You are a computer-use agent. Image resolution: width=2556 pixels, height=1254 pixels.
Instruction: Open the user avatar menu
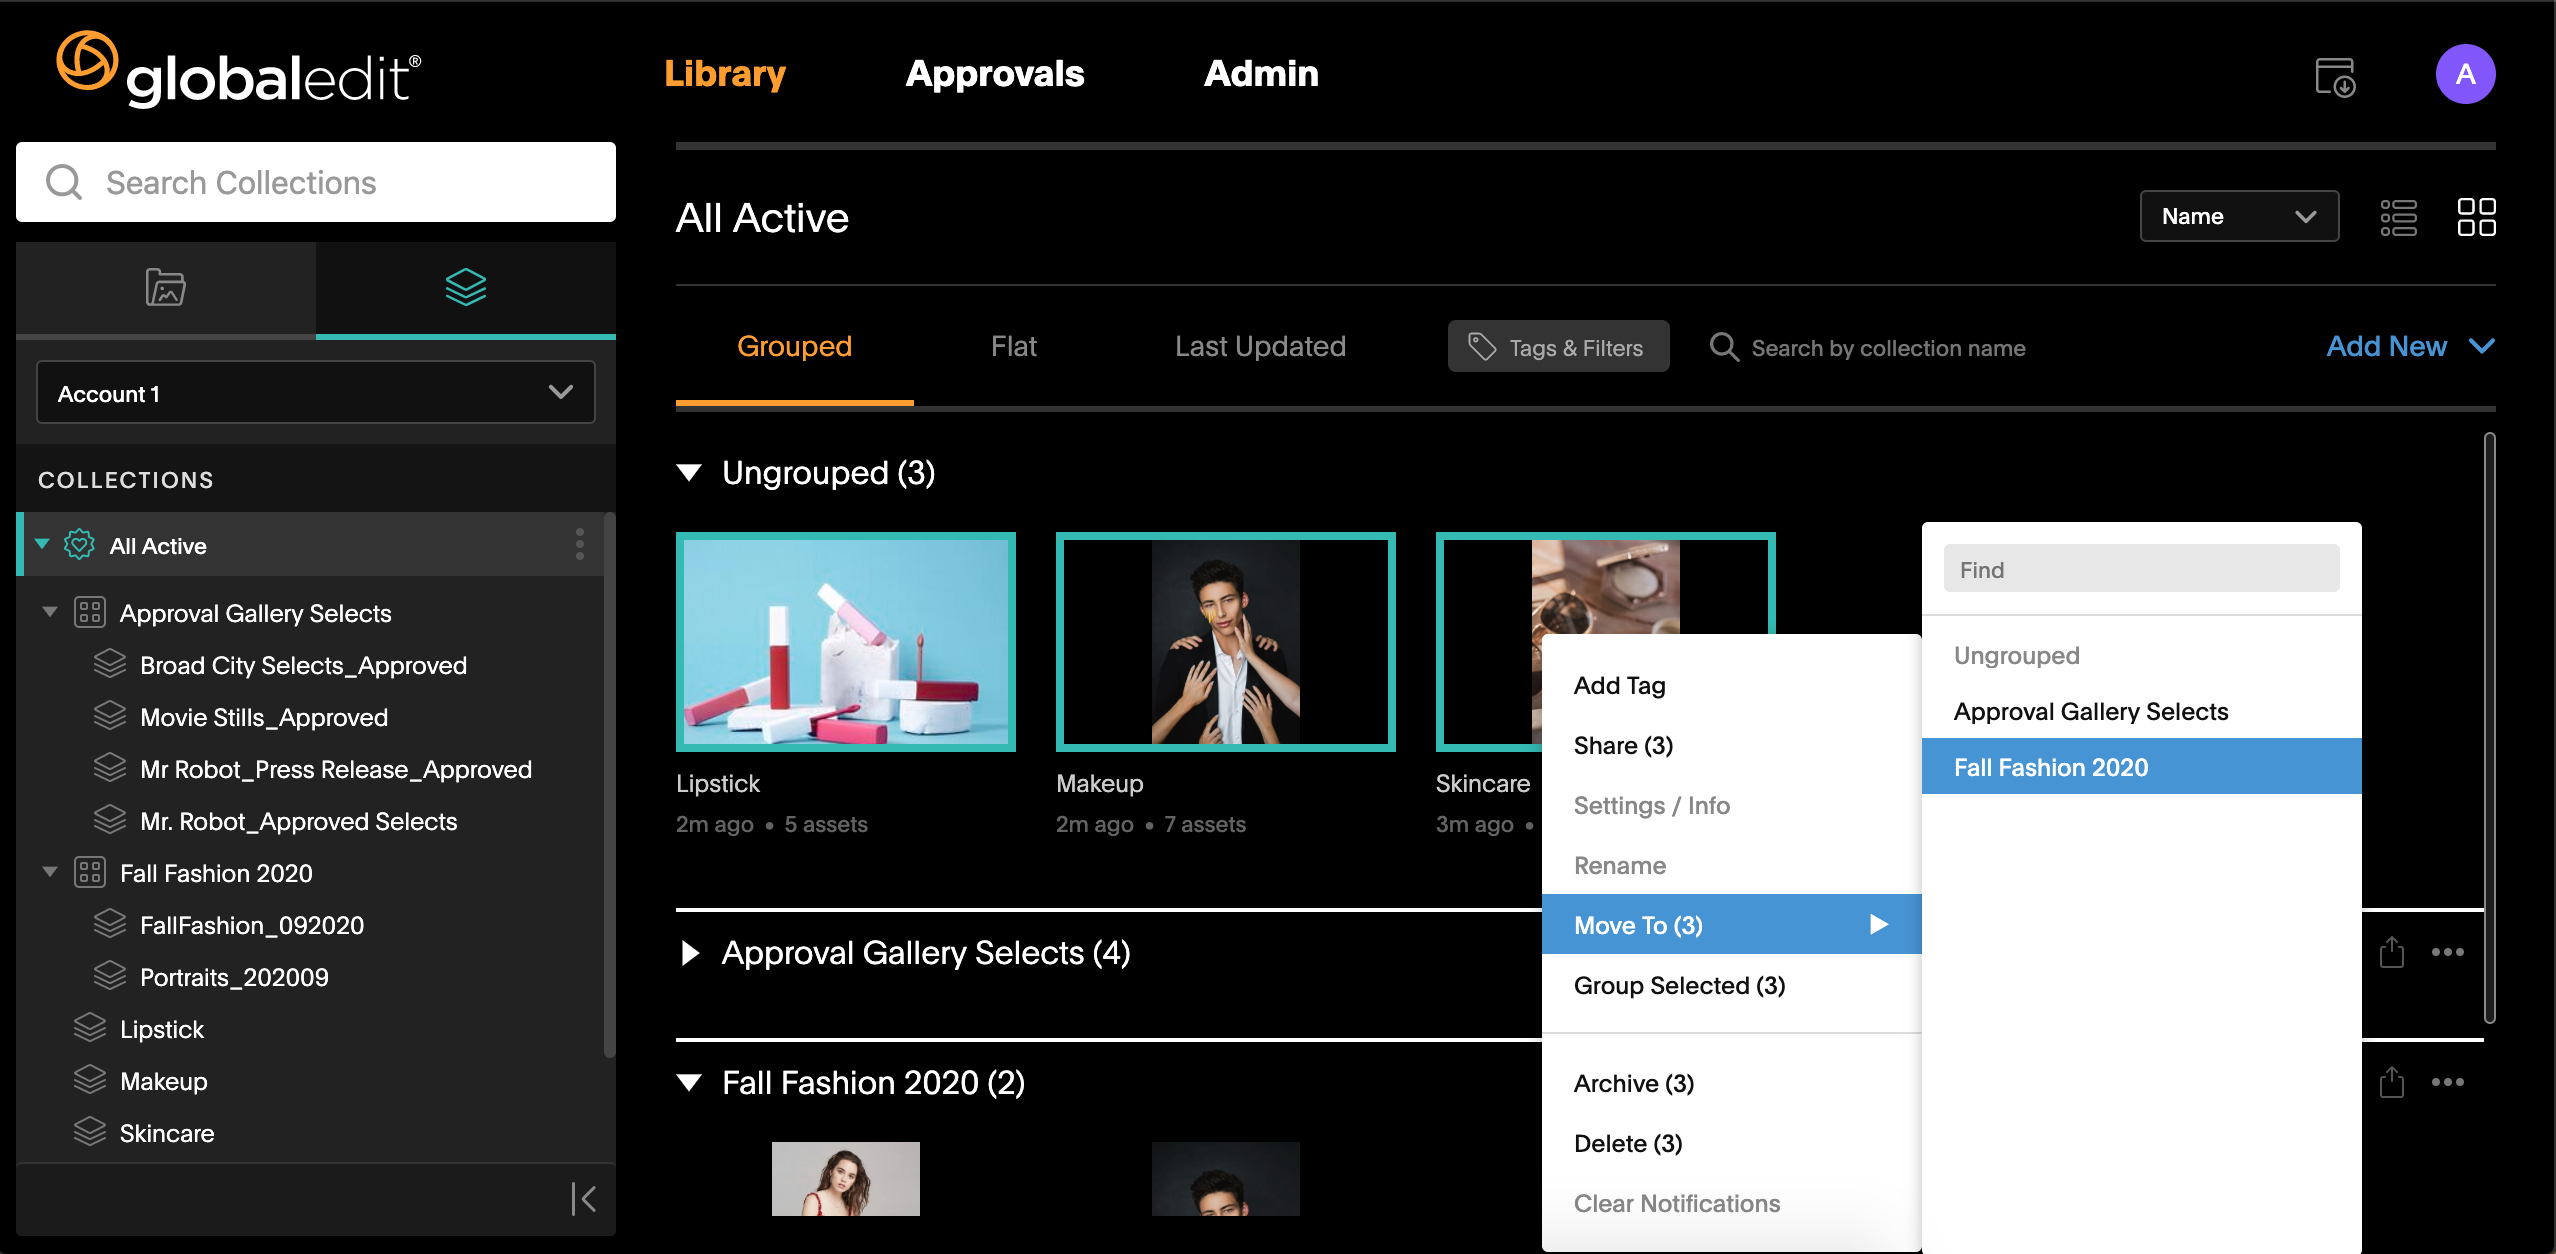pos(2465,74)
